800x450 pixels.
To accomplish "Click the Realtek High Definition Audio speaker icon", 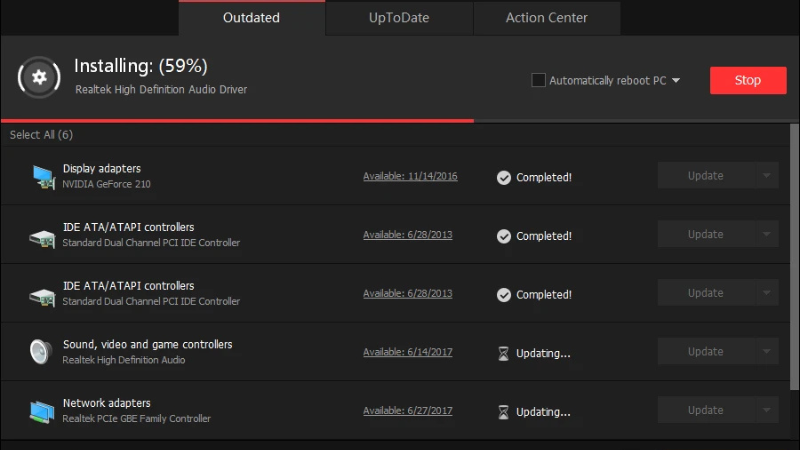I will coord(42,352).
